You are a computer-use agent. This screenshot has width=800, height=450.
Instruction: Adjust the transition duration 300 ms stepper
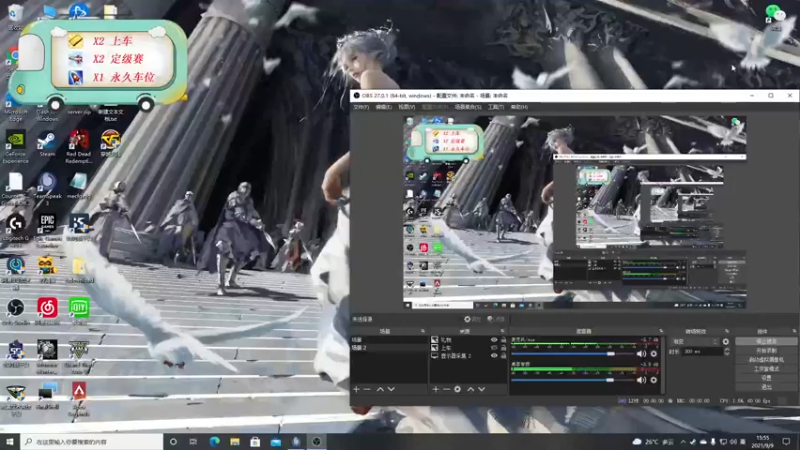tap(727, 352)
